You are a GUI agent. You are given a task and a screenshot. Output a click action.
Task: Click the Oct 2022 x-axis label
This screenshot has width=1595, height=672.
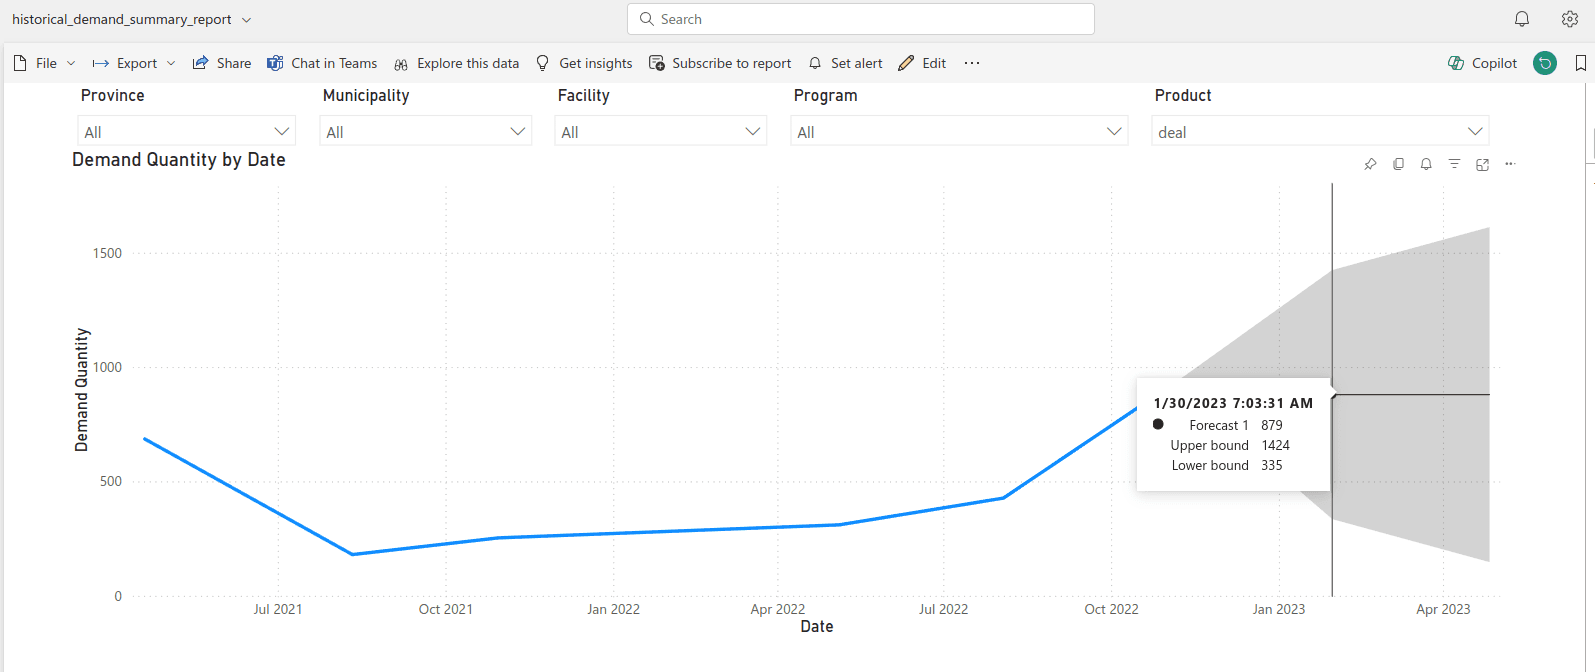tap(1111, 609)
